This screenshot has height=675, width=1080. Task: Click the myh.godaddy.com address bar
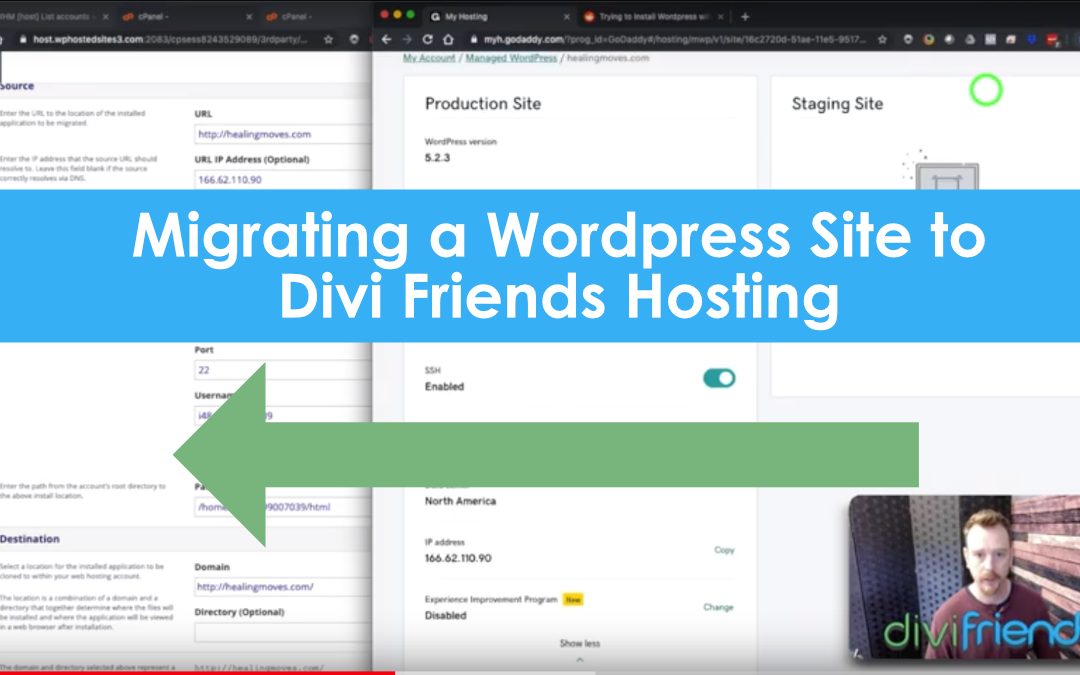pyautogui.click(x=675, y=40)
